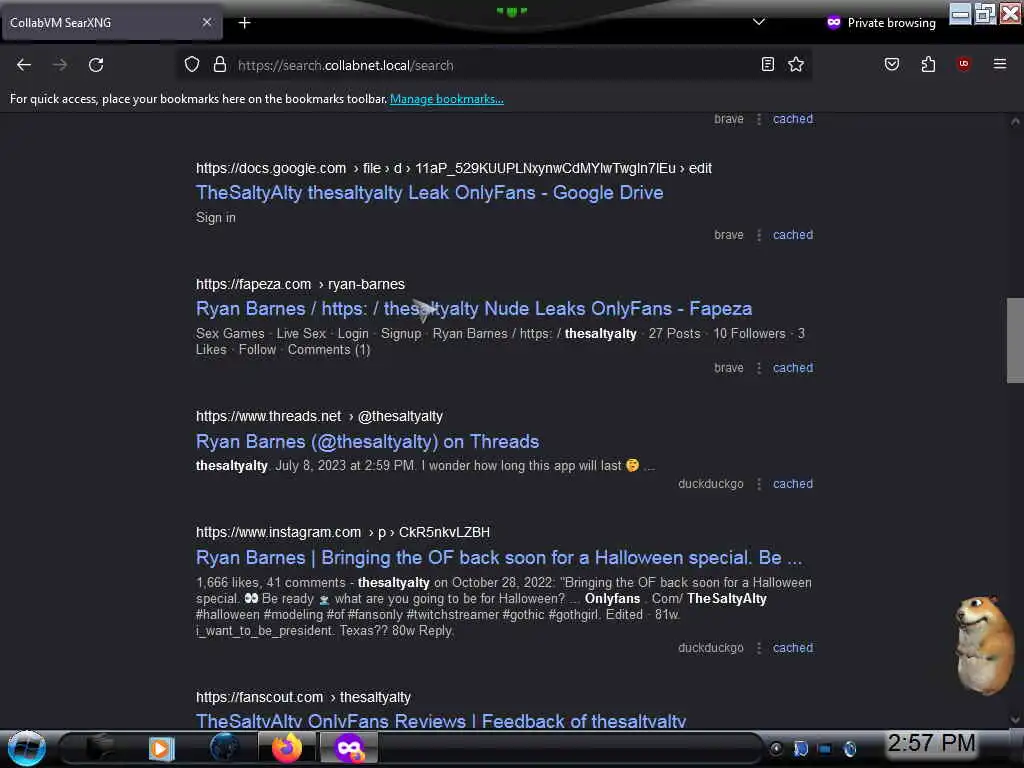Screen dimensions: 1024x768
Task: Open dark folder taskbar icon
Action: pyautogui.click(x=99, y=748)
